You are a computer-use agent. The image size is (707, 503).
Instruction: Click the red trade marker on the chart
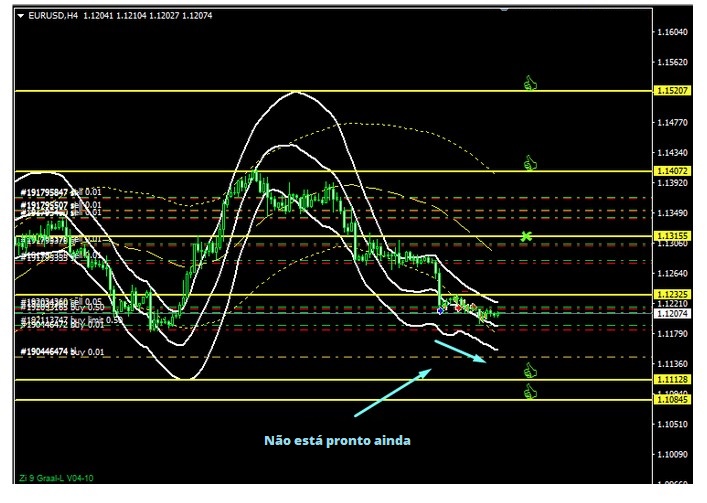pyautogui.click(x=458, y=308)
